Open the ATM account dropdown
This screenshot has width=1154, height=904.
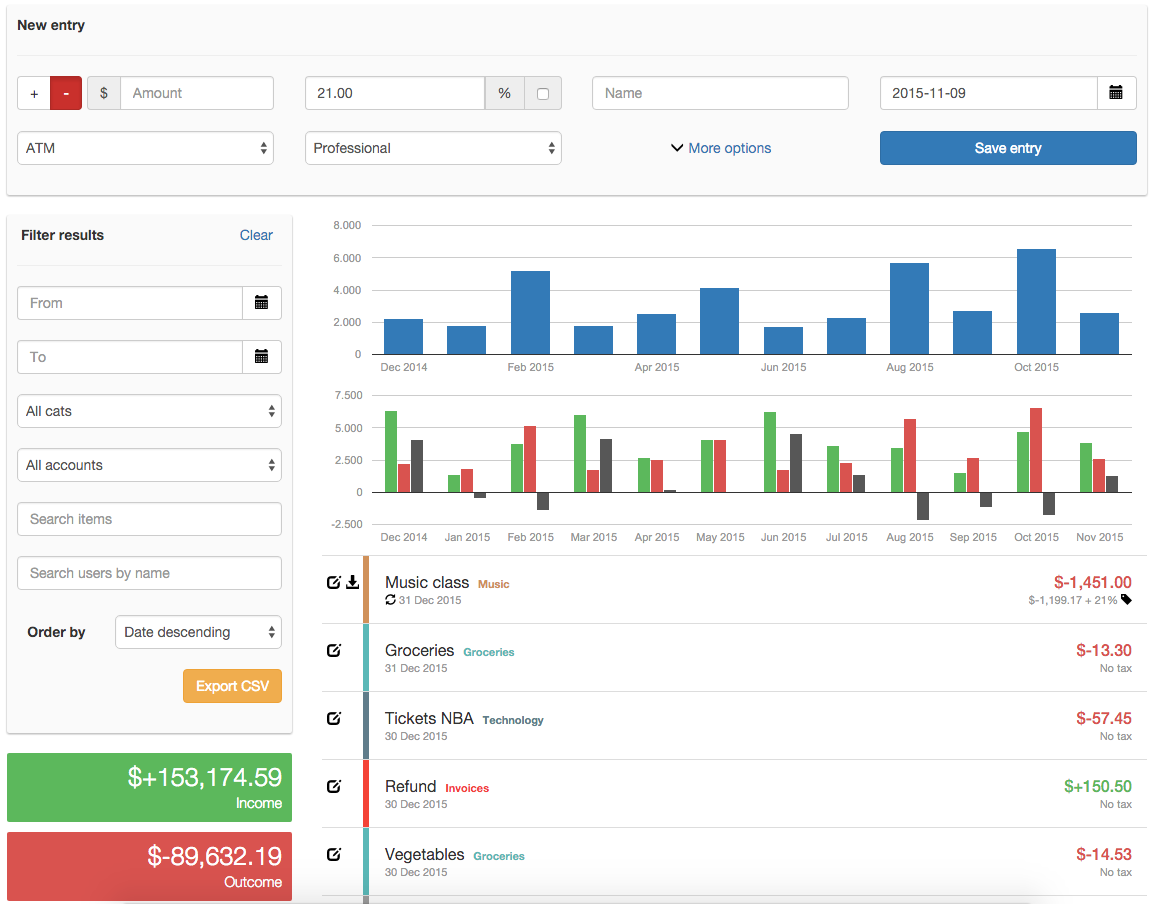pos(145,147)
